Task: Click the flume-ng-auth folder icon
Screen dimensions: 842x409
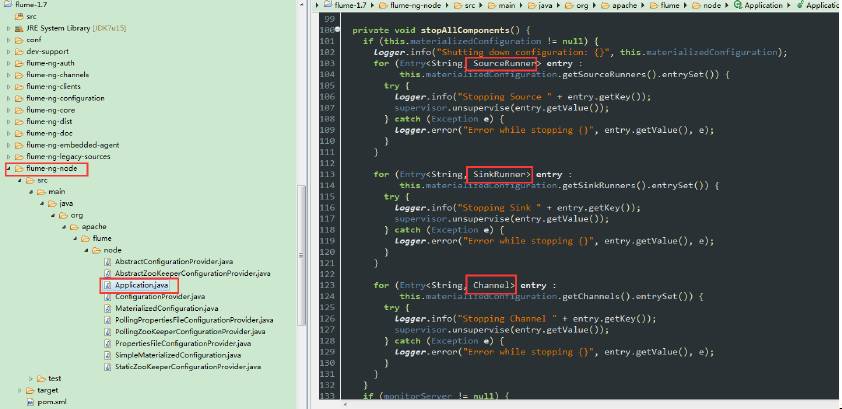Action: 20,63
